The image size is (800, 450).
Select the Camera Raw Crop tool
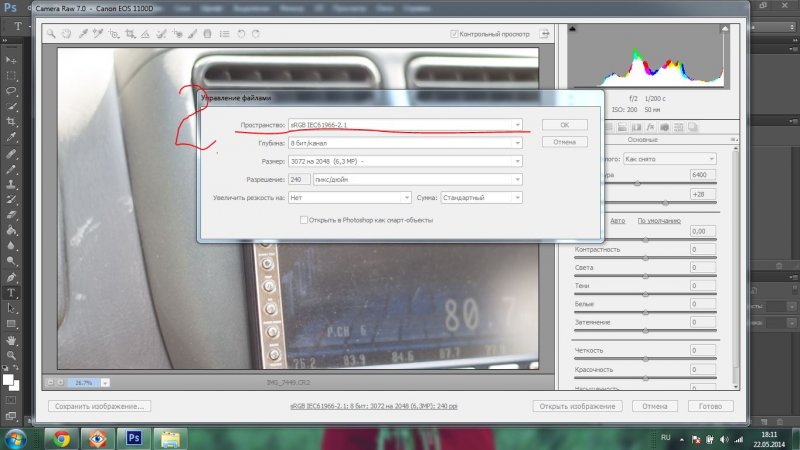pos(130,34)
